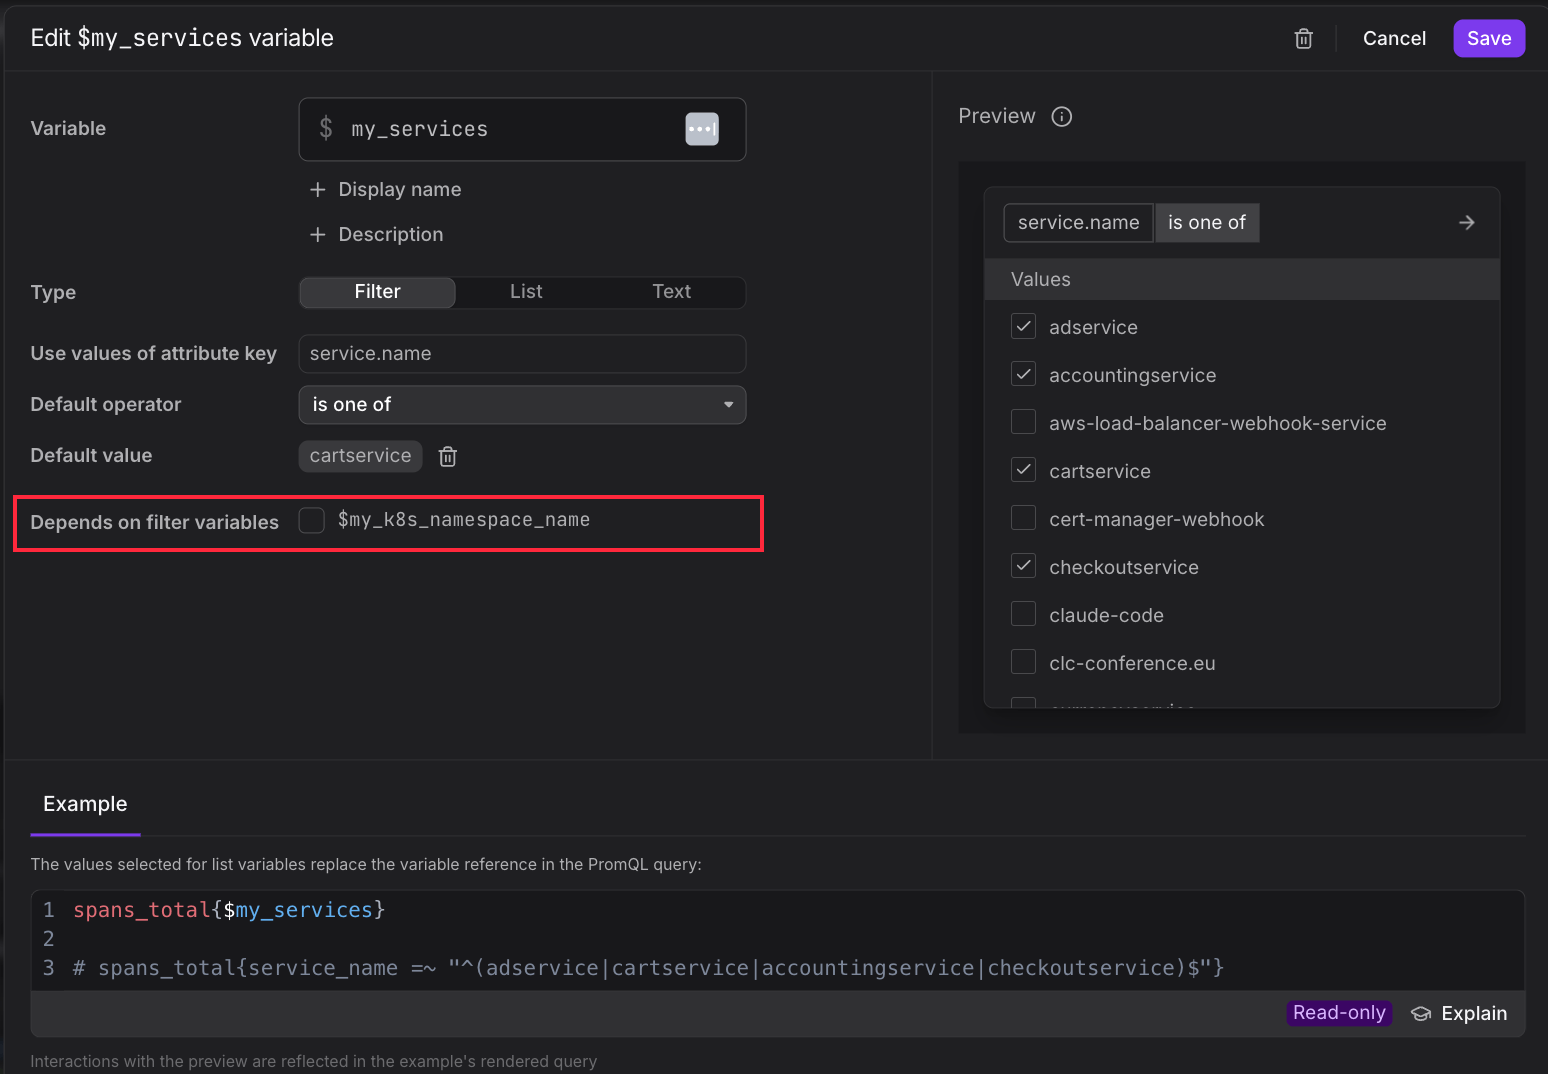Click the 'Use values of attribute key' label
Image resolution: width=1548 pixels, height=1074 pixels.
(153, 354)
